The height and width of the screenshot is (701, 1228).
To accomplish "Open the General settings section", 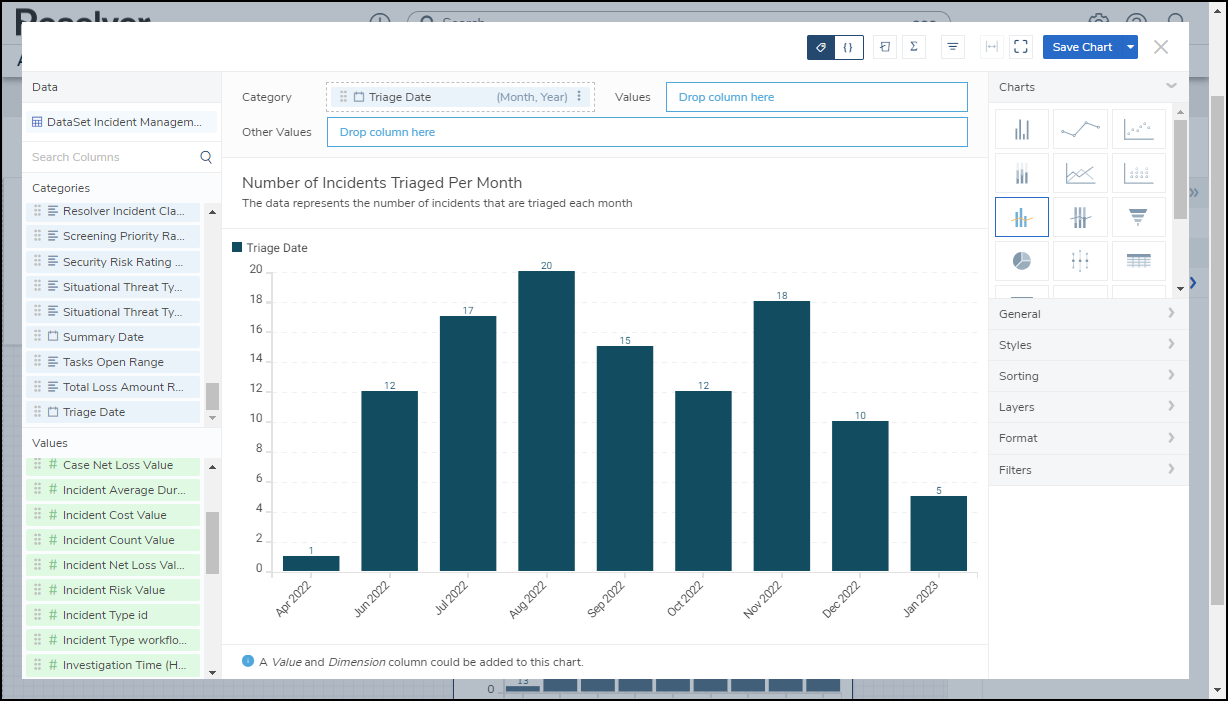I will tap(1087, 314).
